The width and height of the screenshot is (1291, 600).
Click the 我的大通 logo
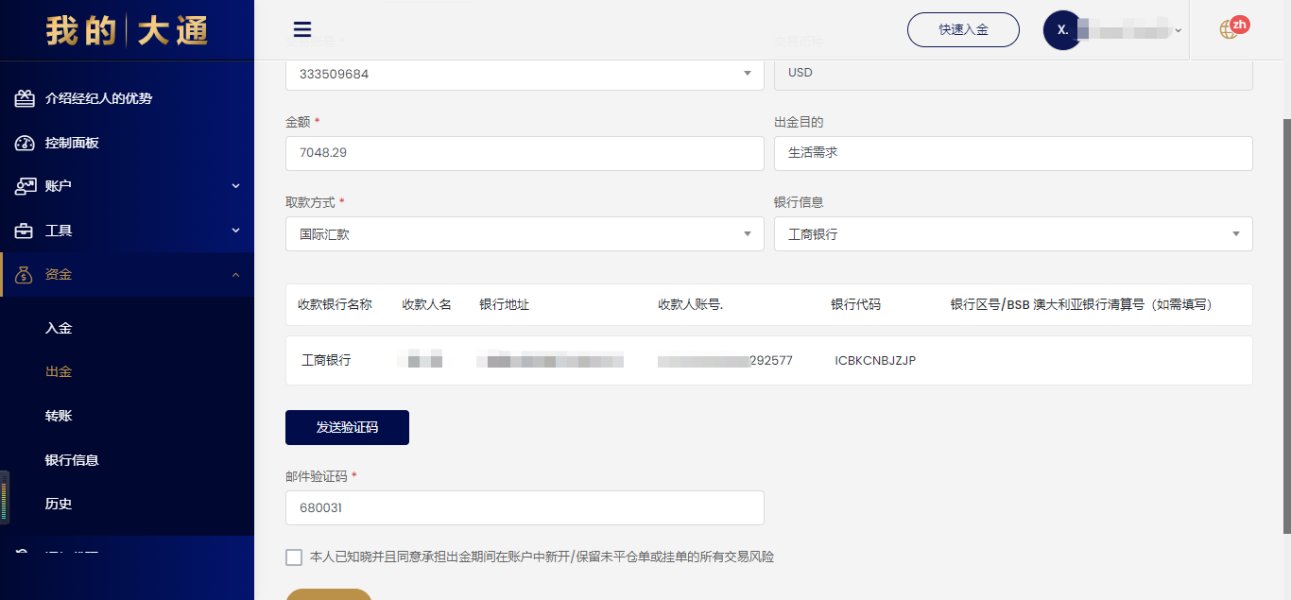coord(127,30)
